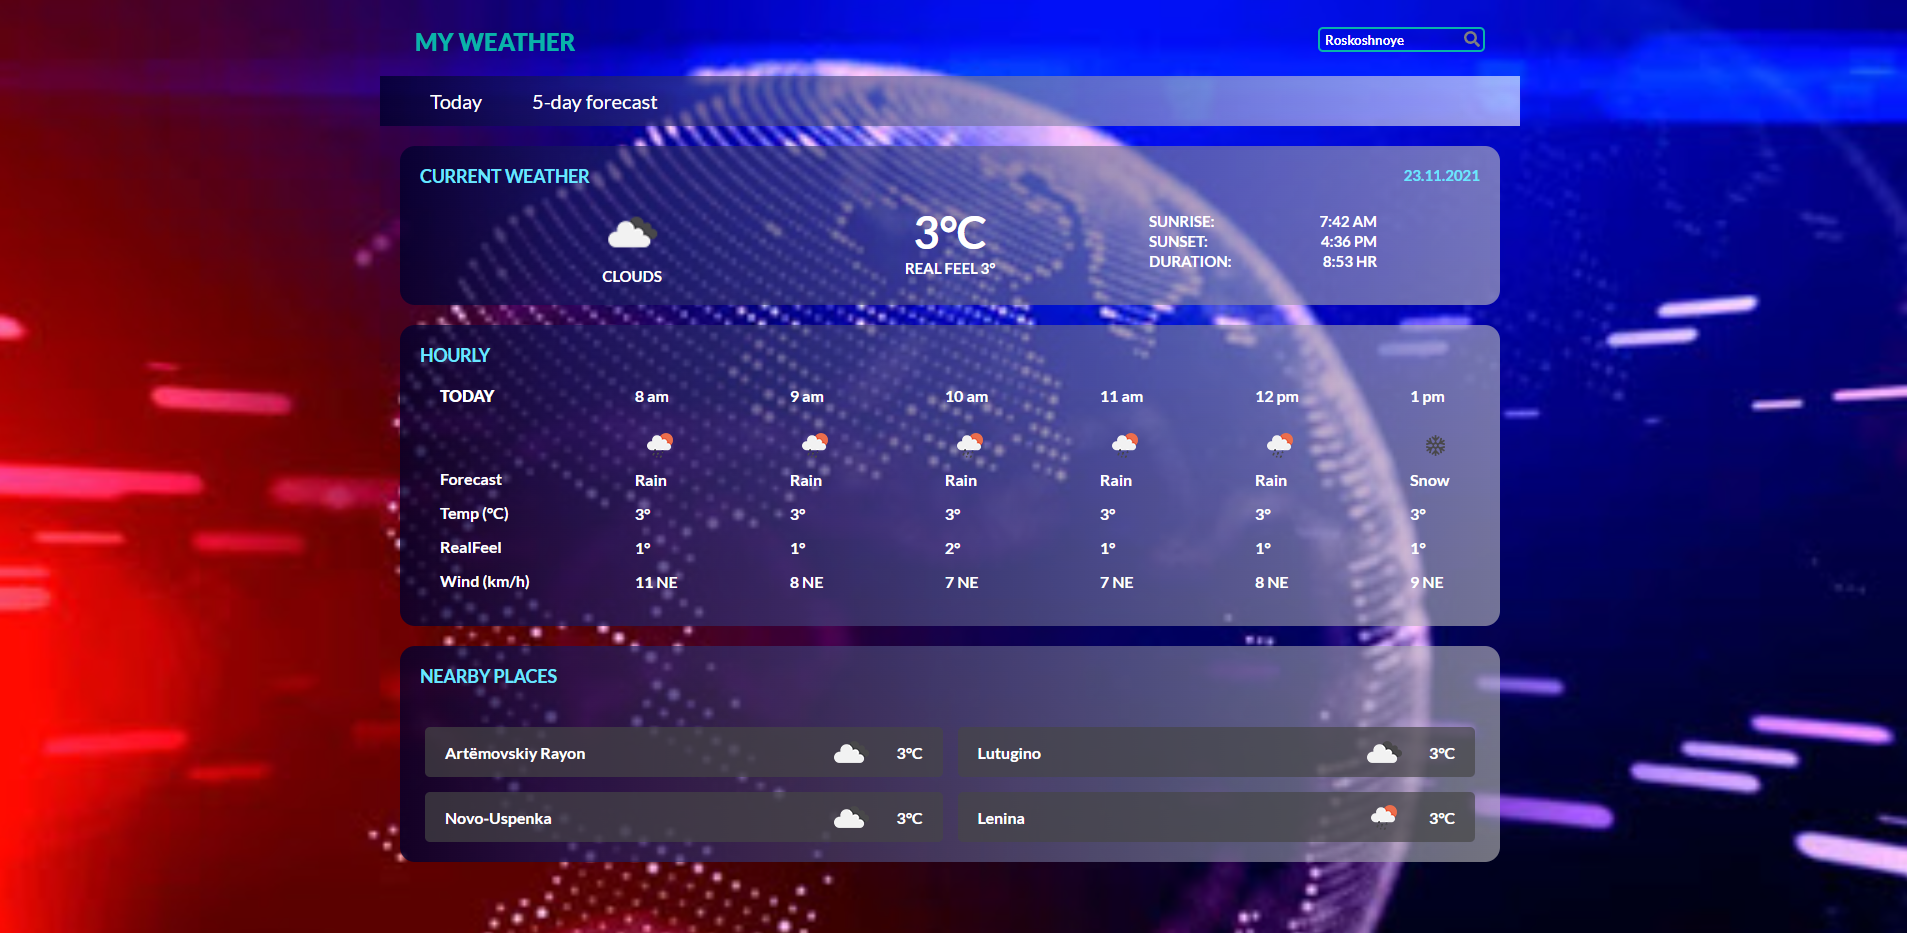Open the 5-day forecast tab
This screenshot has height=933, width=1907.
click(x=594, y=102)
